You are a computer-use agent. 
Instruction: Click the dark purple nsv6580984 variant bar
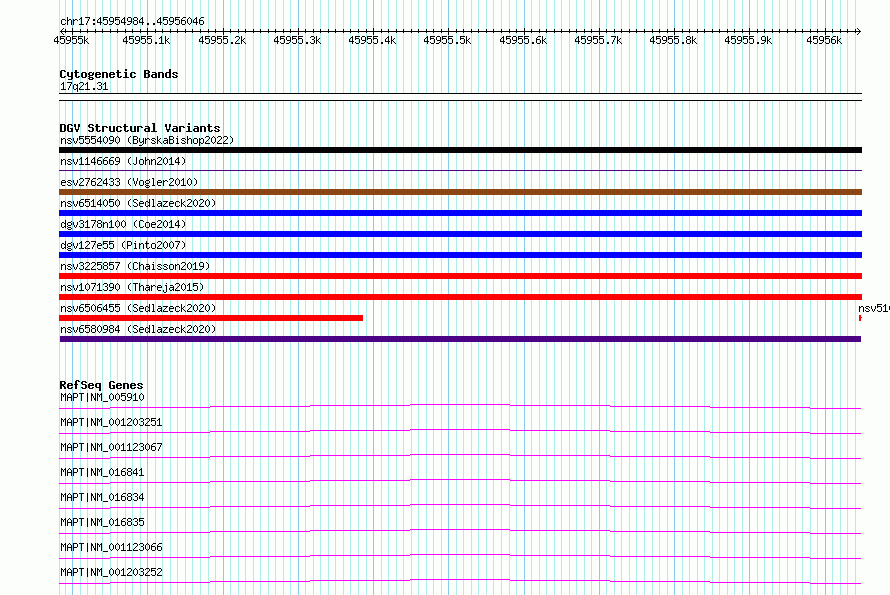click(x=460, y=339)
